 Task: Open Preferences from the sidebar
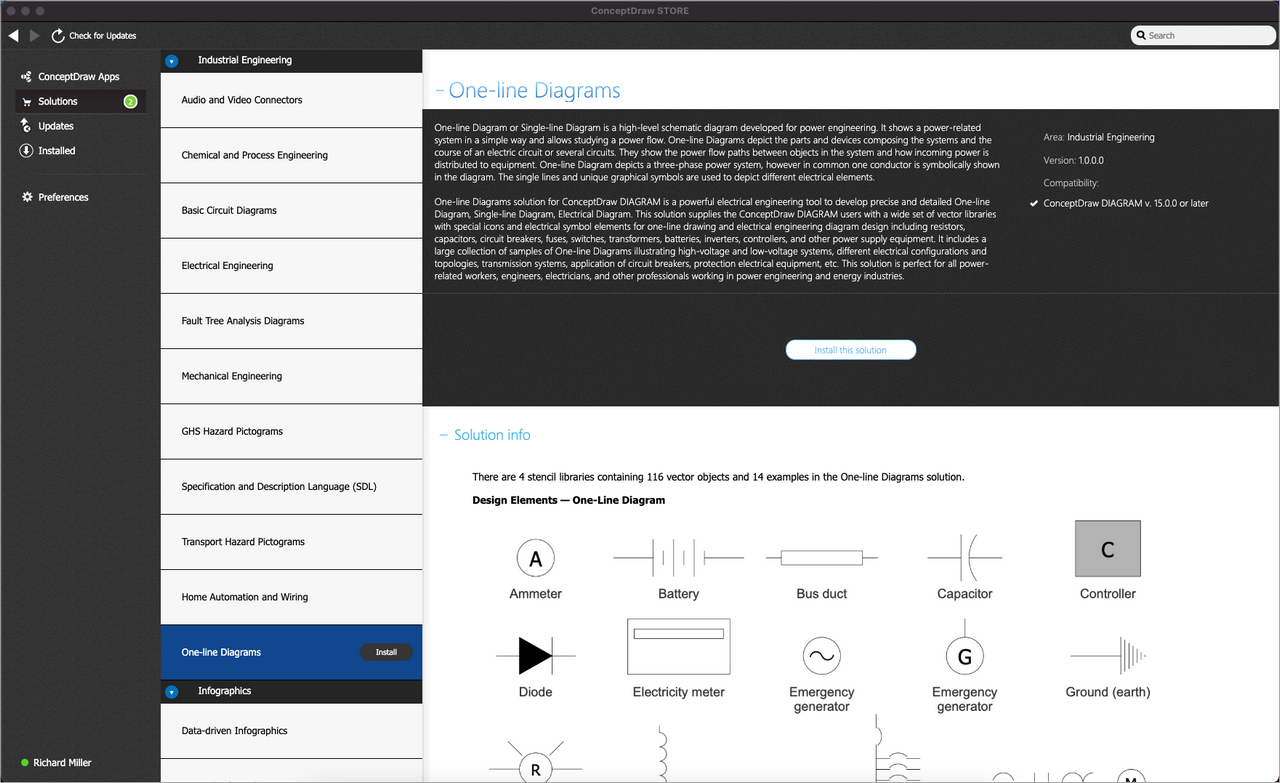click(55, 197)
